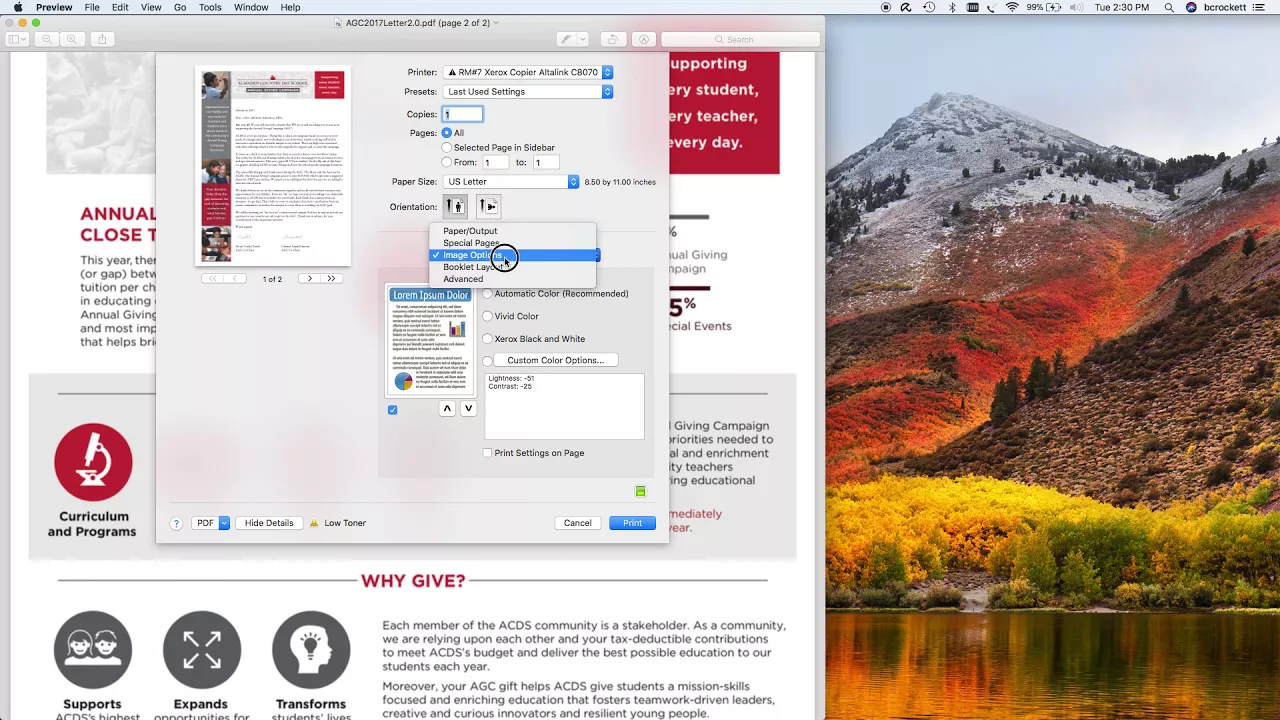Open the highlight color dropdown arrow
This screenshot has width=1280, height=720.
[583, 39]
